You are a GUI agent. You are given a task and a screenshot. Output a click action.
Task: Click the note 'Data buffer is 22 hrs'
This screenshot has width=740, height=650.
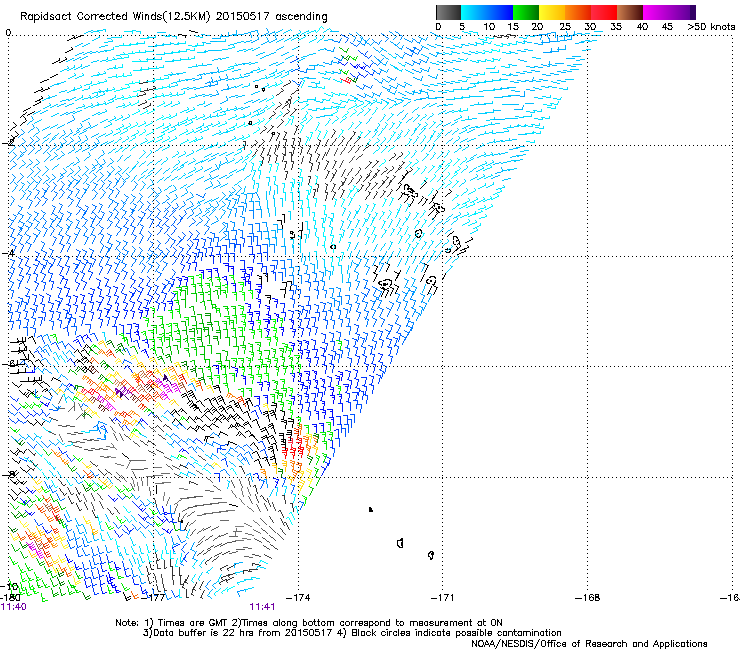(x=202, y=633)
